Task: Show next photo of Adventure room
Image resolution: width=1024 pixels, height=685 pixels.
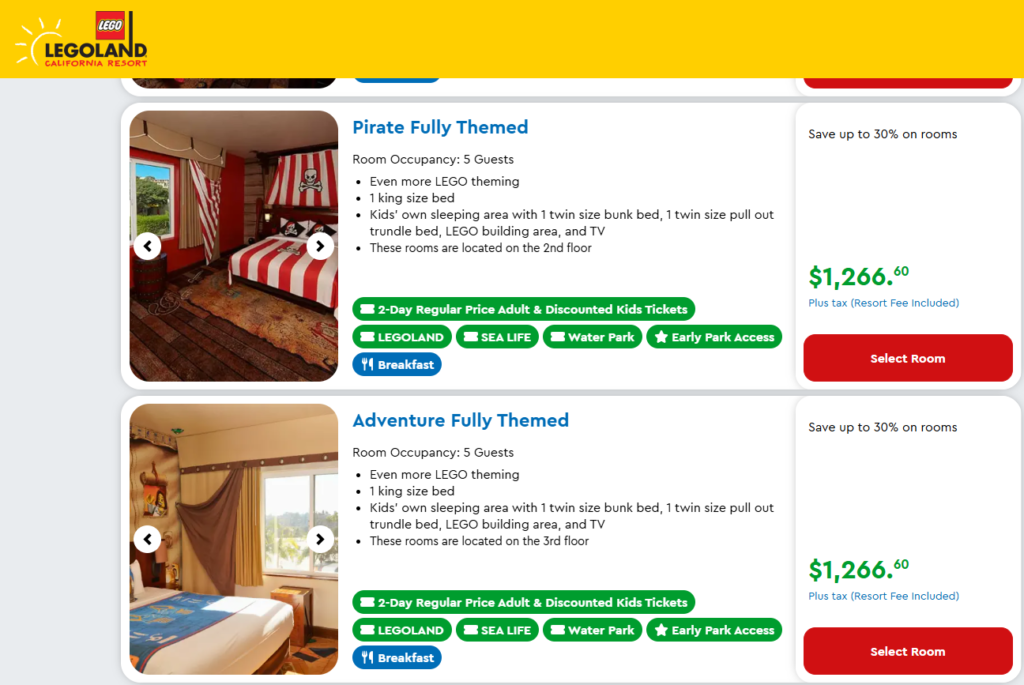Action: (320, 540)
